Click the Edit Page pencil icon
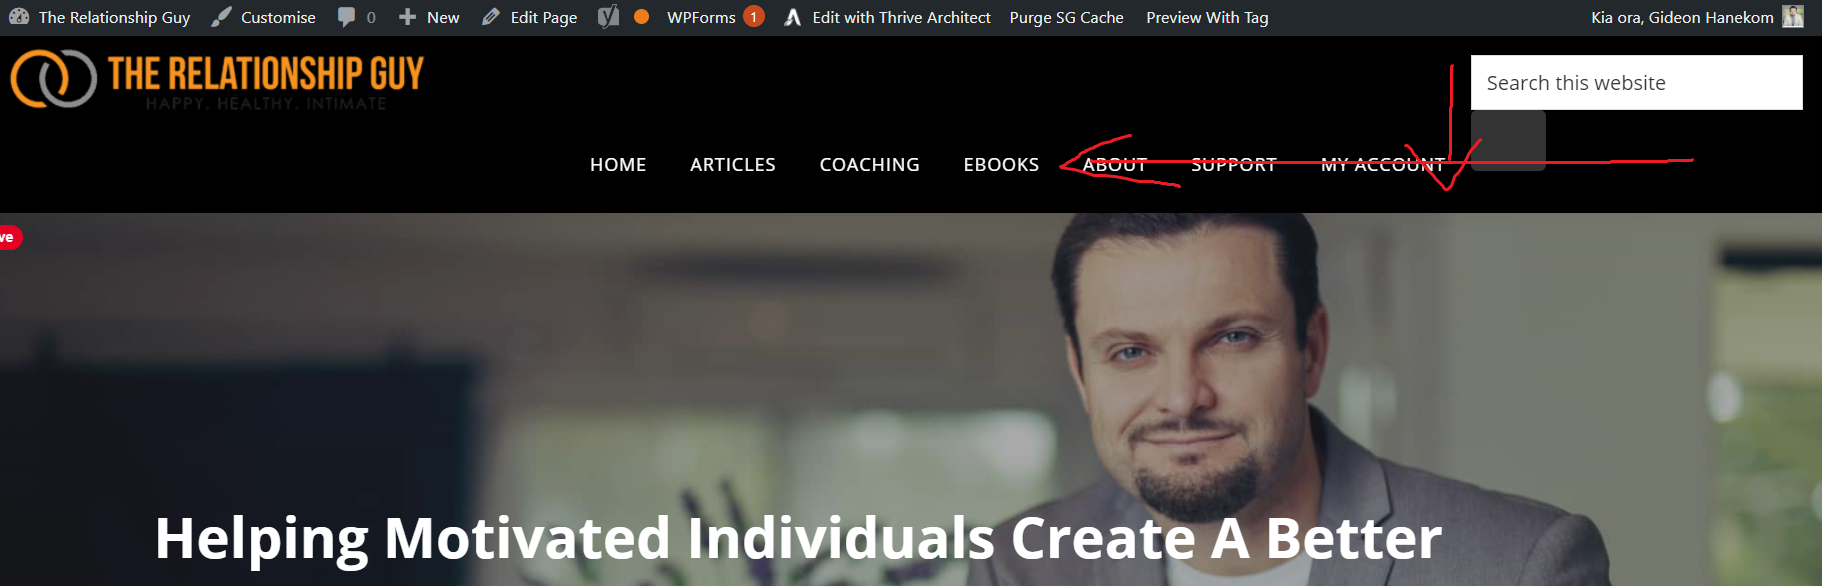Viewport: 1822px width, 586px height. (490, 17)
